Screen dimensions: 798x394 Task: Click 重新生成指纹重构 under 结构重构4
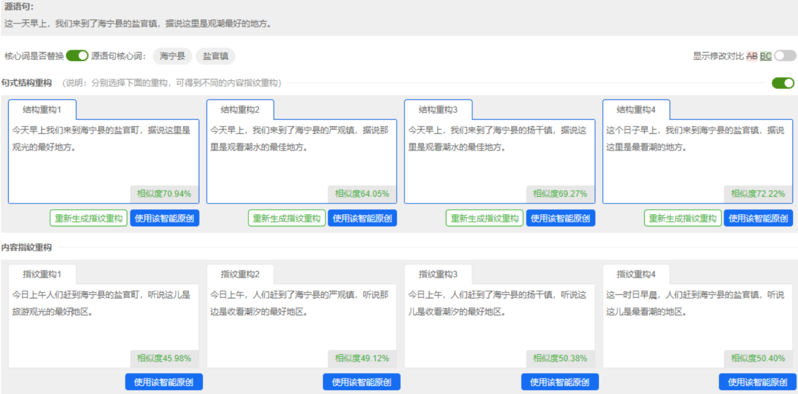(x=683, y=218)
